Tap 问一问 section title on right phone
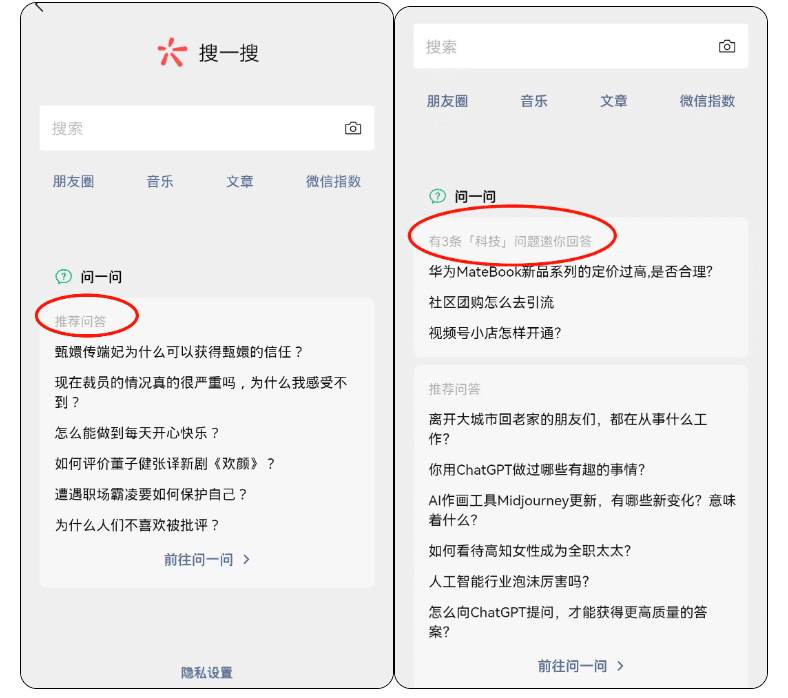Viewport: 788px width, 698px height. tap(475, 196)
